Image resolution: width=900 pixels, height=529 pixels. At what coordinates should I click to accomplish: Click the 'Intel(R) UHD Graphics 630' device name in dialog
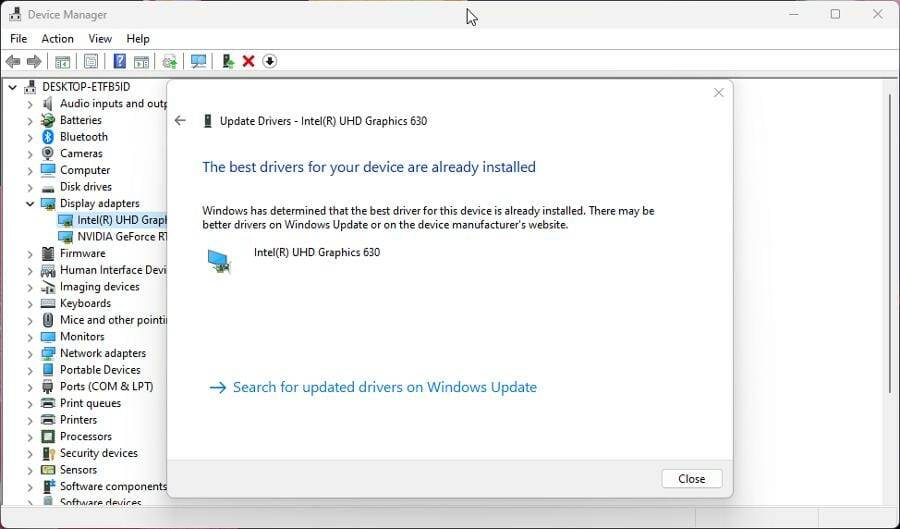(317, 252)
